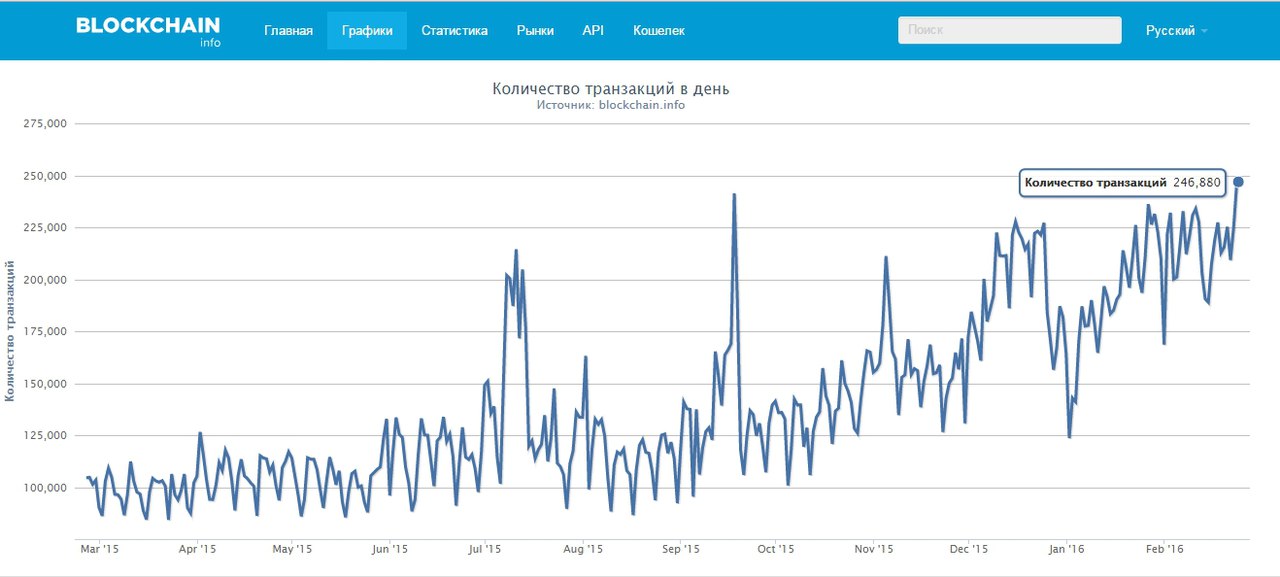The image size is (1280, 577).
Task: Open the Рынки section
Action: click(x=535, y=31)
